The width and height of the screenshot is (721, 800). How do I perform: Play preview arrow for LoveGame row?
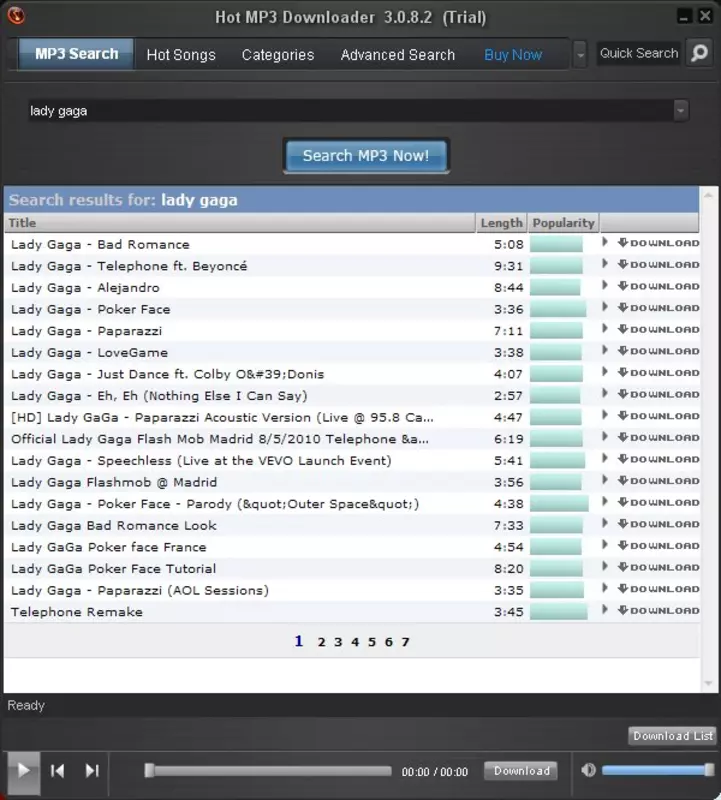(605, 351)
